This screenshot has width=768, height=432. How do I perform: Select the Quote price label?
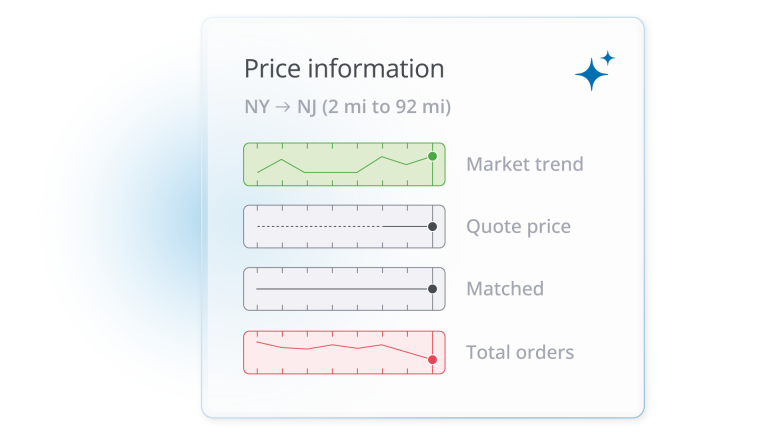(x=518, y=227)
